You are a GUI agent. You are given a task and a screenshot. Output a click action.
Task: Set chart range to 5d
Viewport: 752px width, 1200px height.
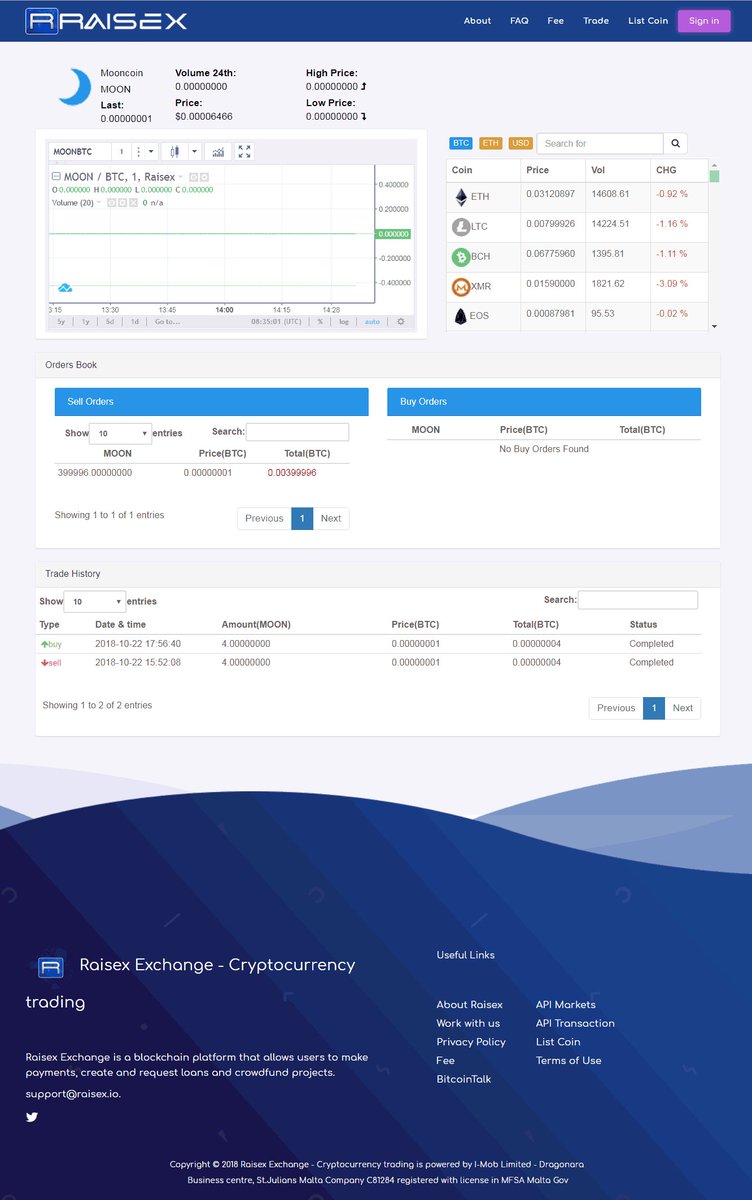110,321
